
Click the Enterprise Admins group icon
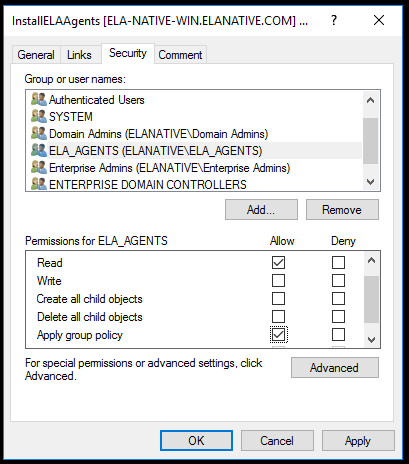[x=39, y=167]
